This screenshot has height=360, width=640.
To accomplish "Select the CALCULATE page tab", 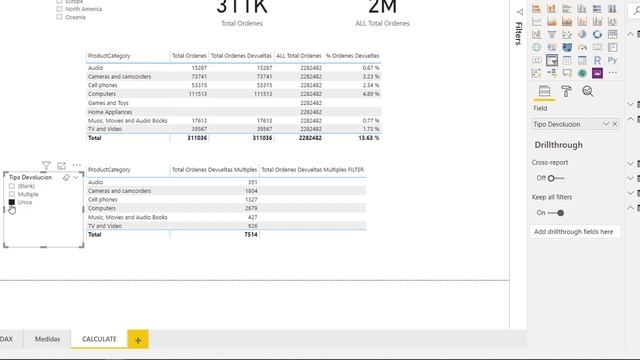I will click(99, 339).
